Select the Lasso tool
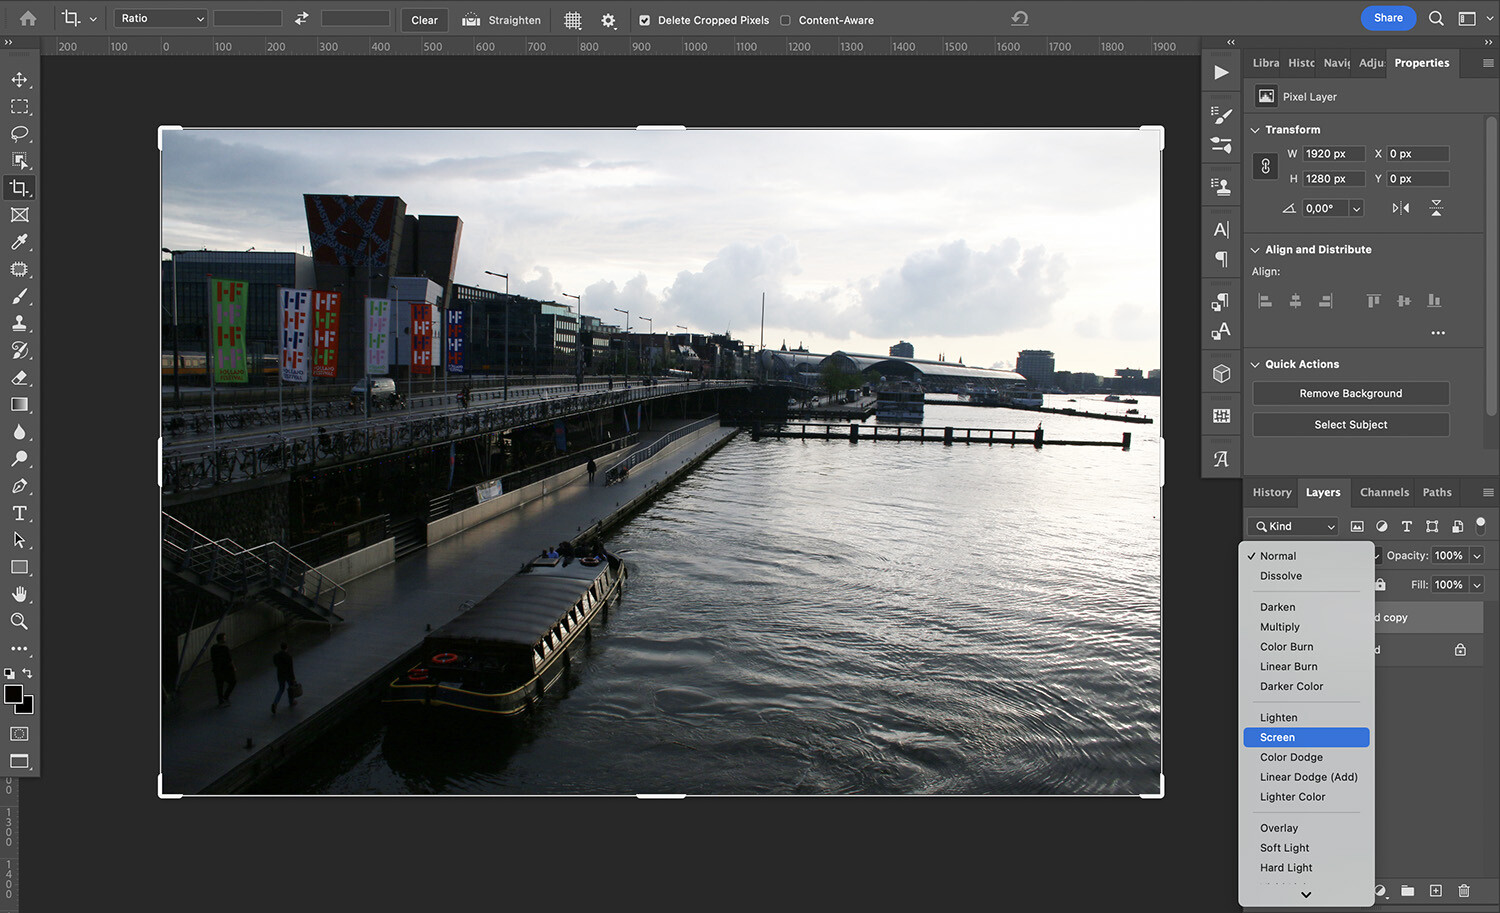Image resolution: width=1500 pixels, height=913 pixels. click(20, 133)
